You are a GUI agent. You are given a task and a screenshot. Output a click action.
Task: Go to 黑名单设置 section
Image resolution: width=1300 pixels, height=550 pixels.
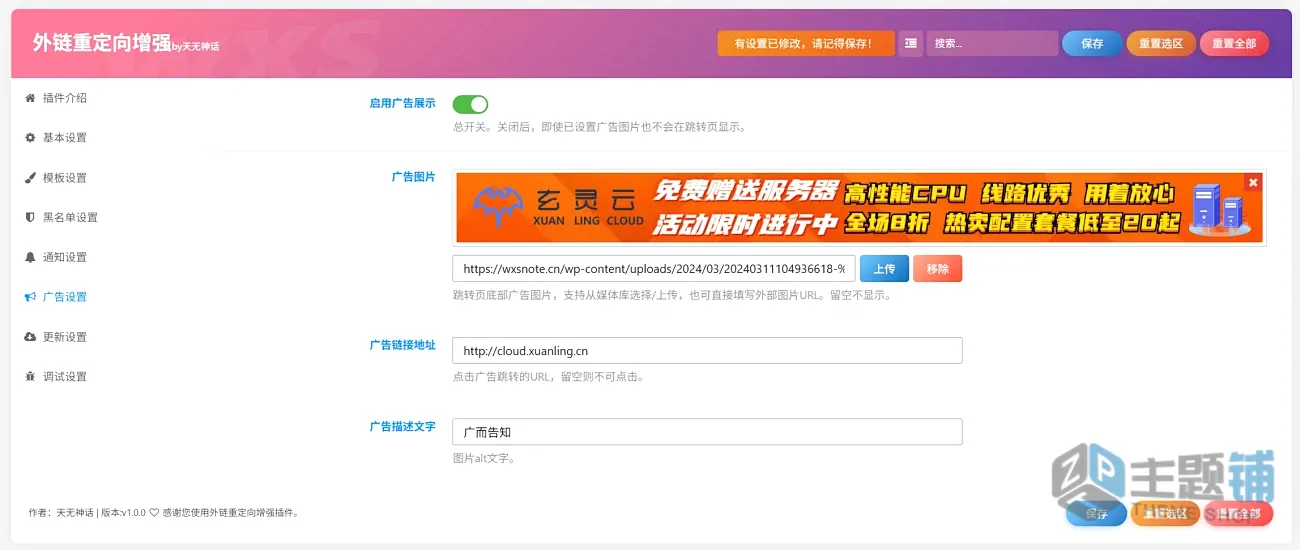click(x=70, y=217)
